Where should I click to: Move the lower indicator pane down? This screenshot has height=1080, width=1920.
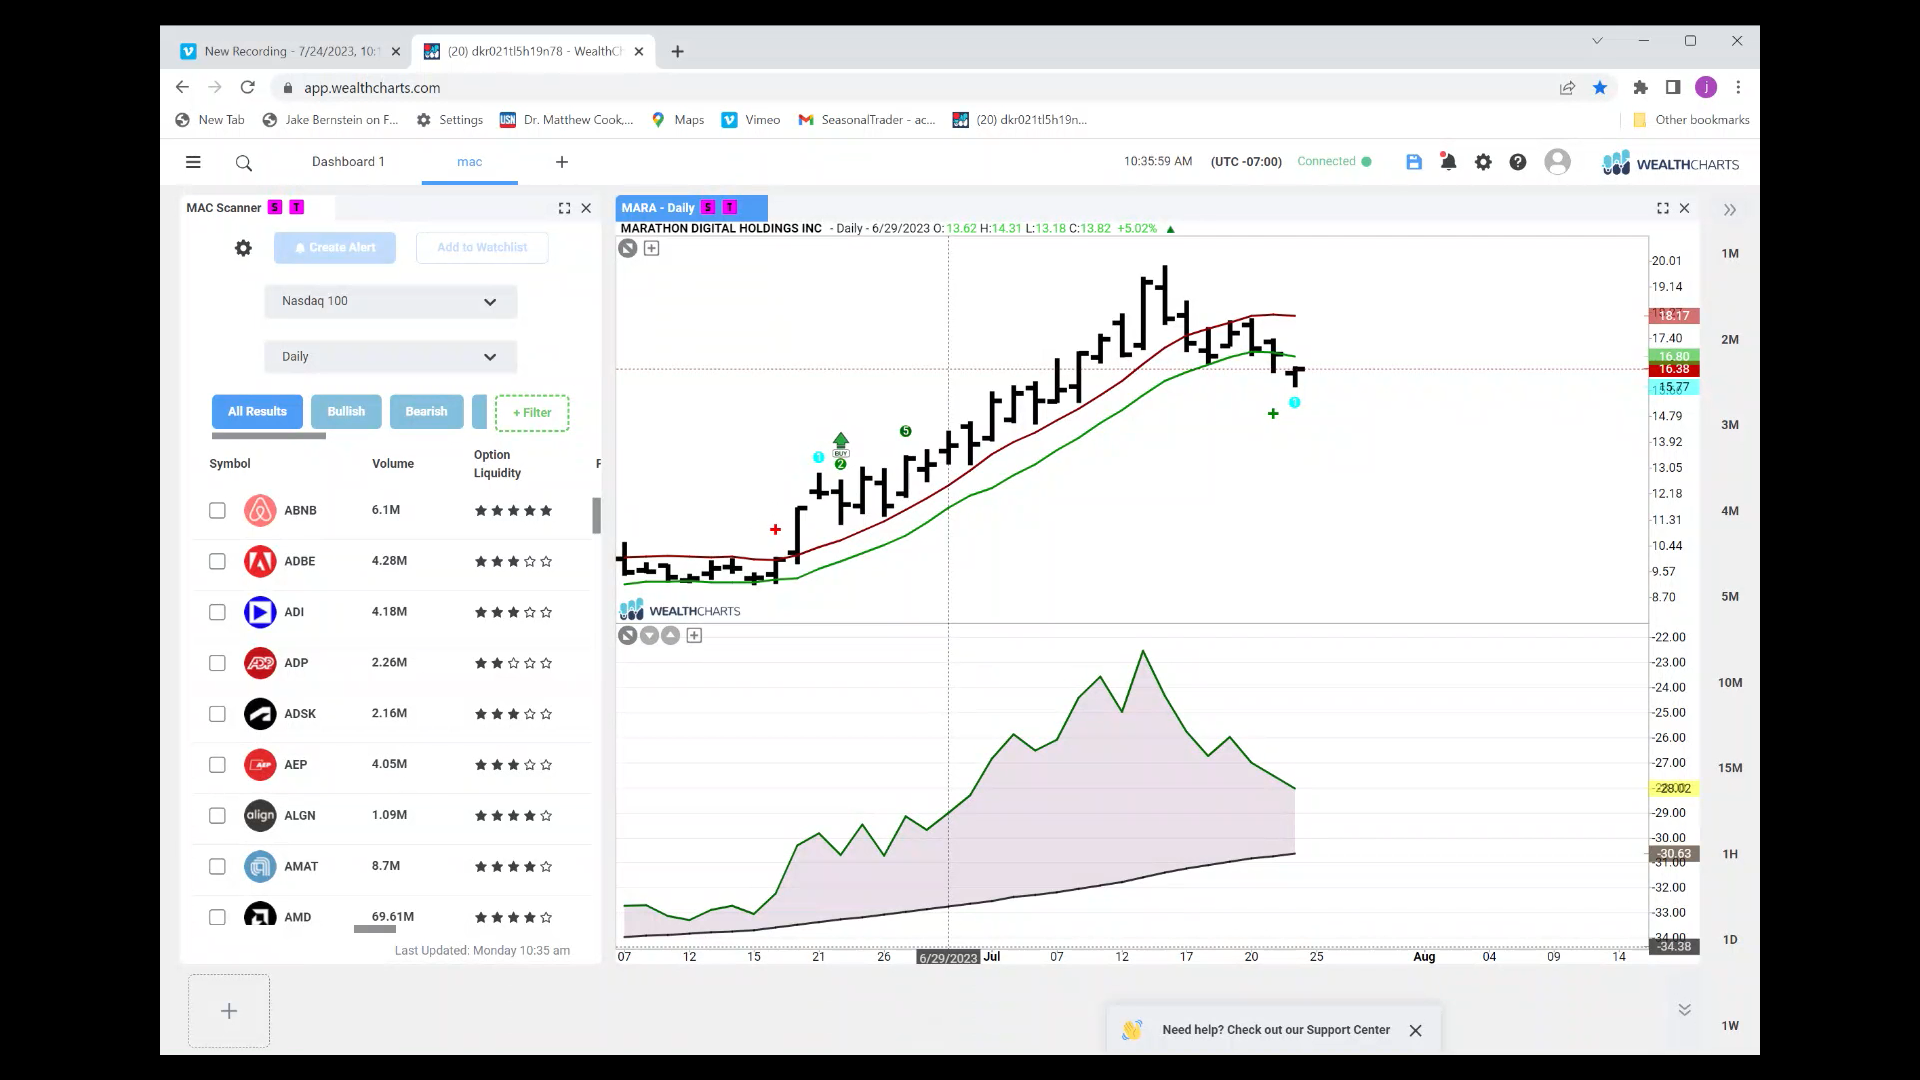[649, 635]
